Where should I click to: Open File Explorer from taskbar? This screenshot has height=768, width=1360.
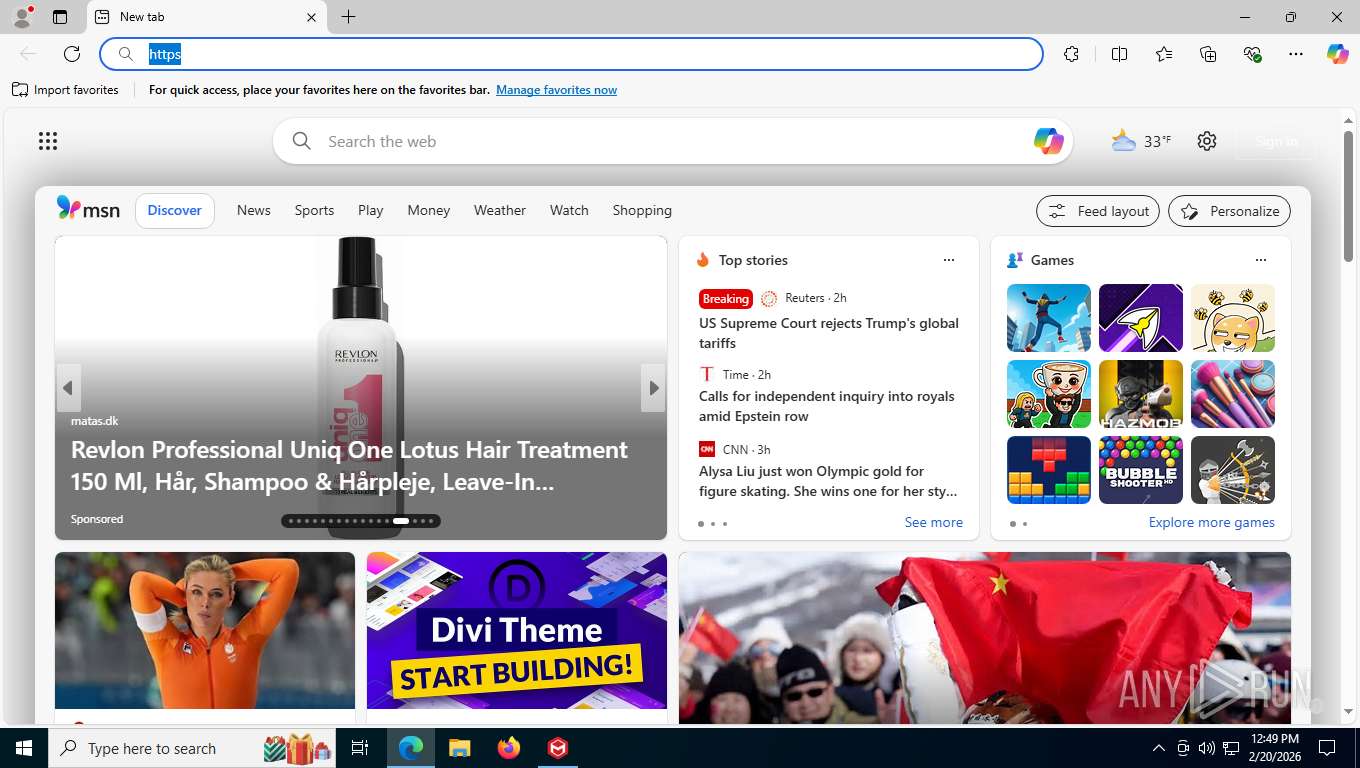pyautogui.click(x=459, y=748)
